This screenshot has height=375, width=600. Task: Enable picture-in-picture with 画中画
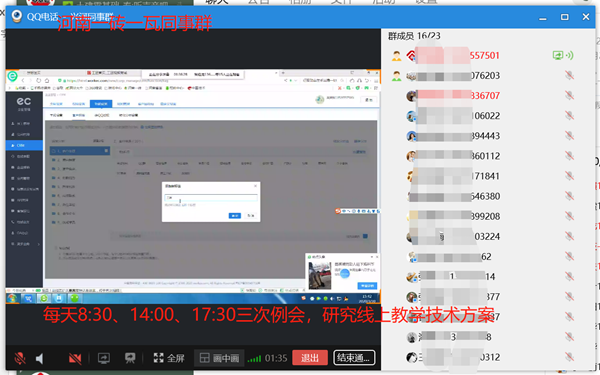tap(219, 358)
